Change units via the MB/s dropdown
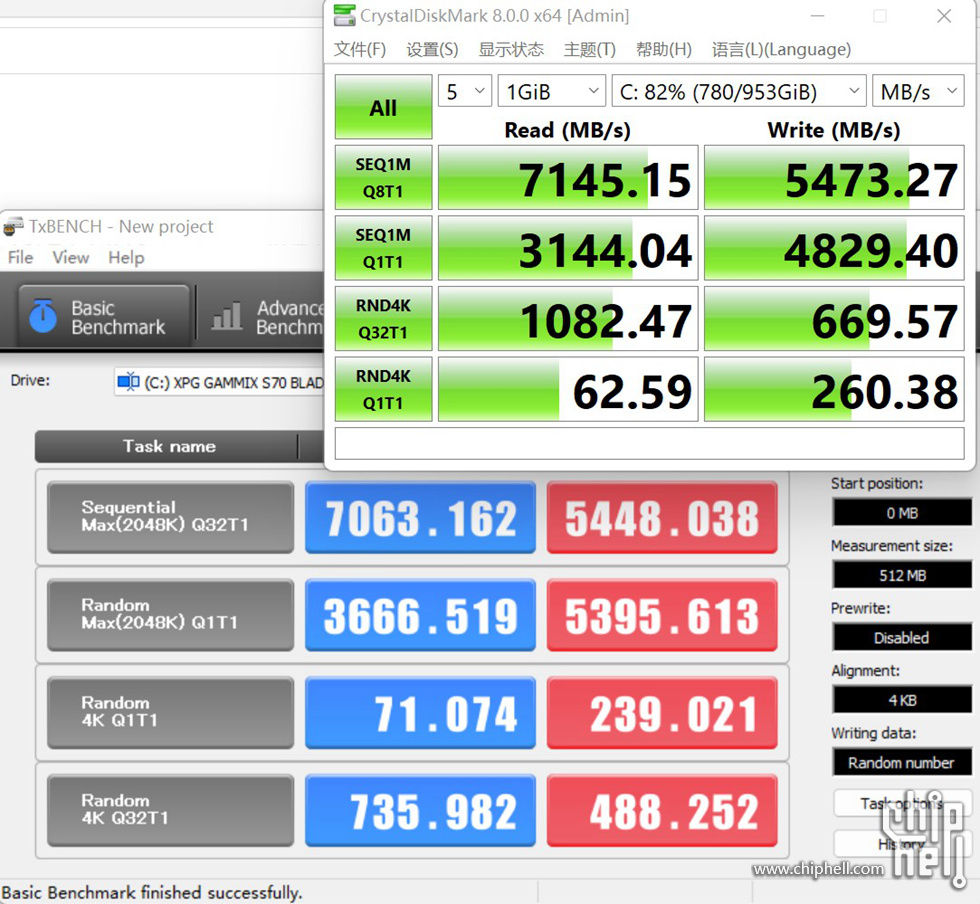The image size is (980, 904). coord(917,90)
